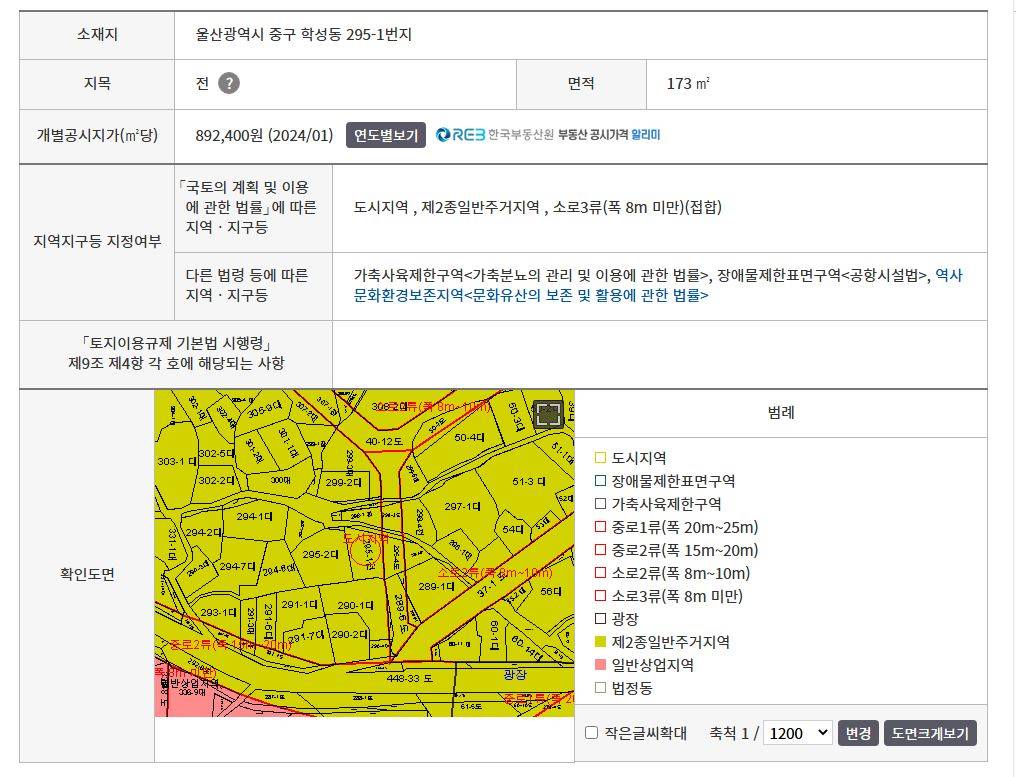Click the 중로1류(폭 20m~25m) legend swatch
Viewport: 1016px width, 777px height.
pos(600,527)
